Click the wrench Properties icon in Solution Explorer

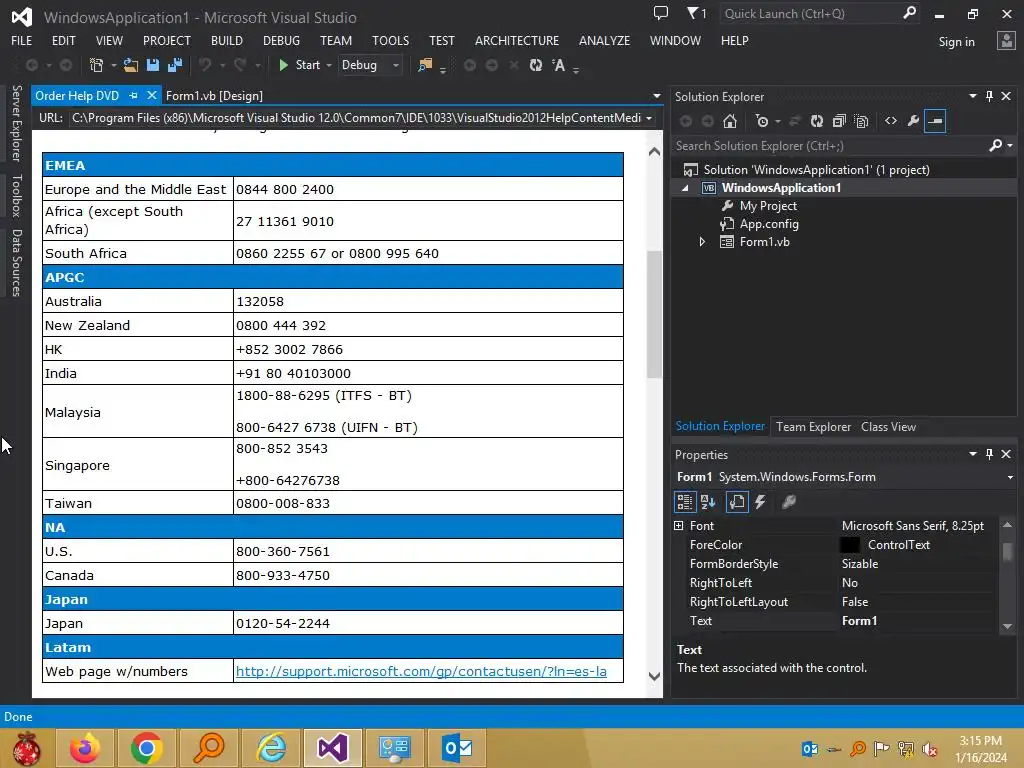coord(913,121)
